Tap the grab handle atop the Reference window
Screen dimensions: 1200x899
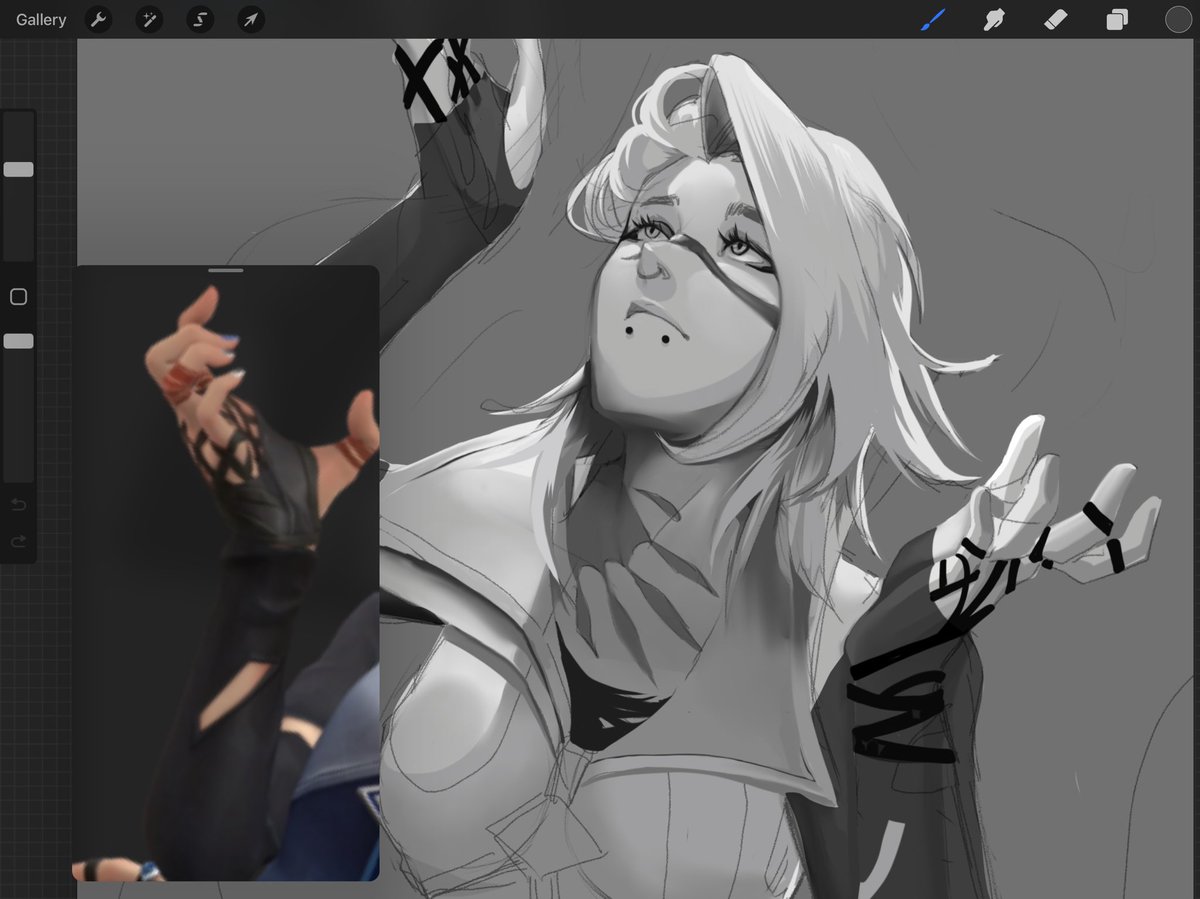point(227,269)
